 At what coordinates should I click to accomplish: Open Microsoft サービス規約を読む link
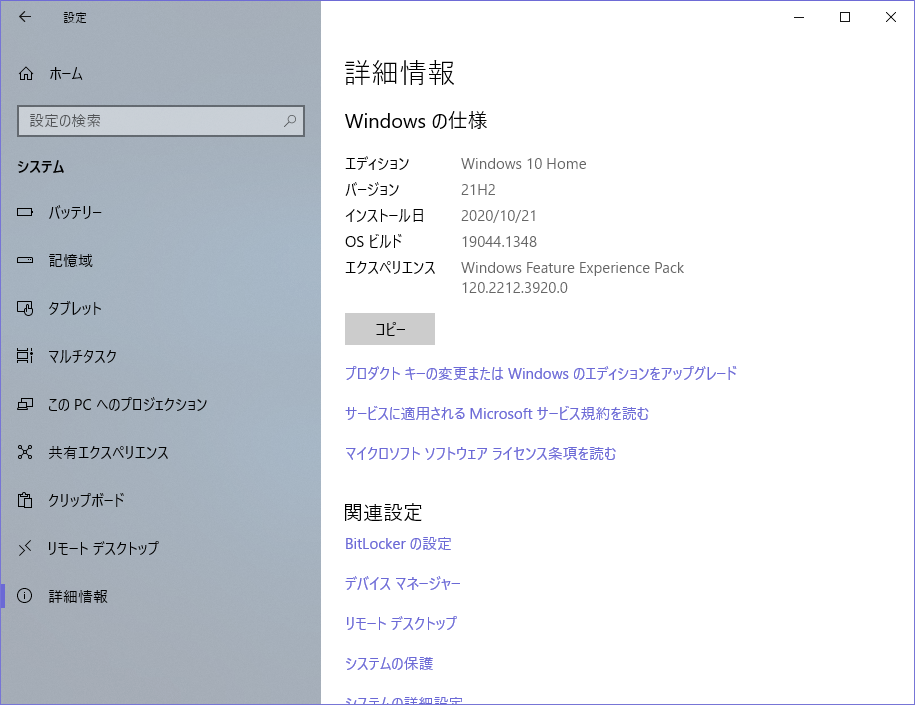(497, 413)
